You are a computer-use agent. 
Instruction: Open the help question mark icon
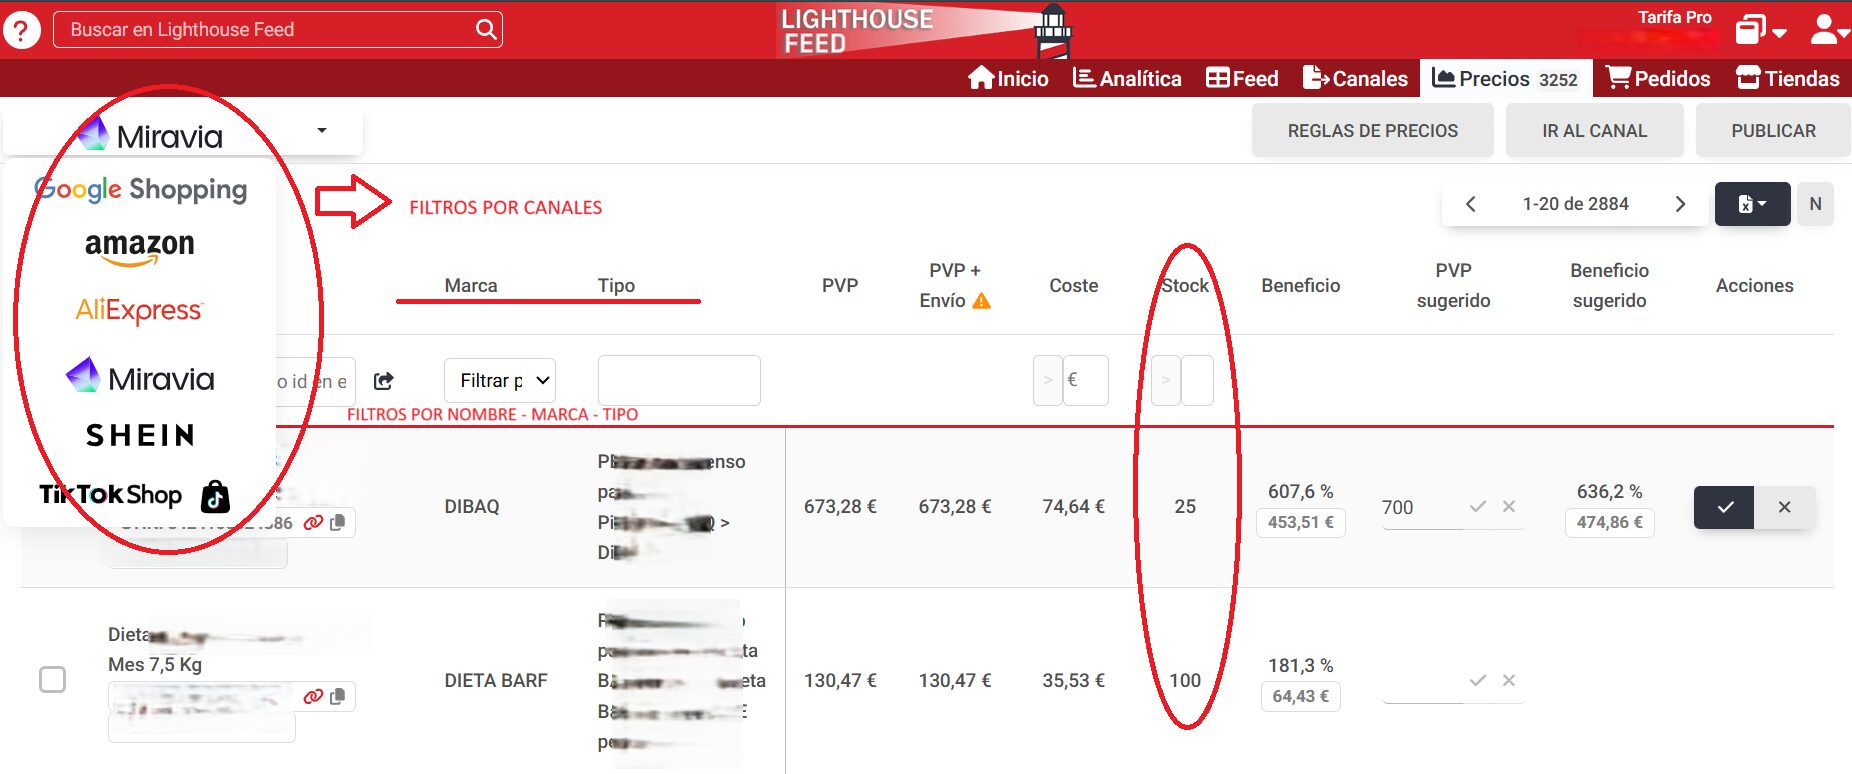[21, 30]
